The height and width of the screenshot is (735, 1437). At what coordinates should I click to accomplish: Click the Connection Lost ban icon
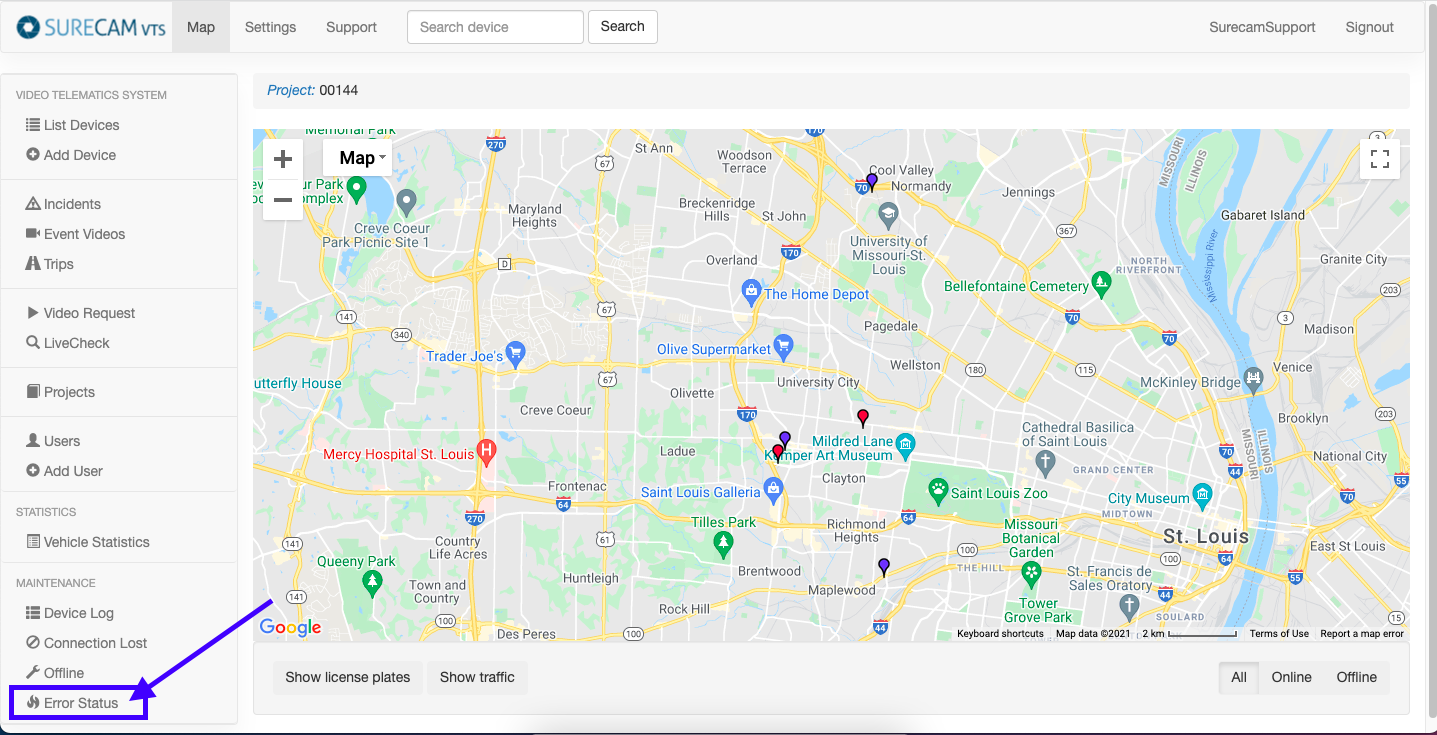[x=33, y=643]
